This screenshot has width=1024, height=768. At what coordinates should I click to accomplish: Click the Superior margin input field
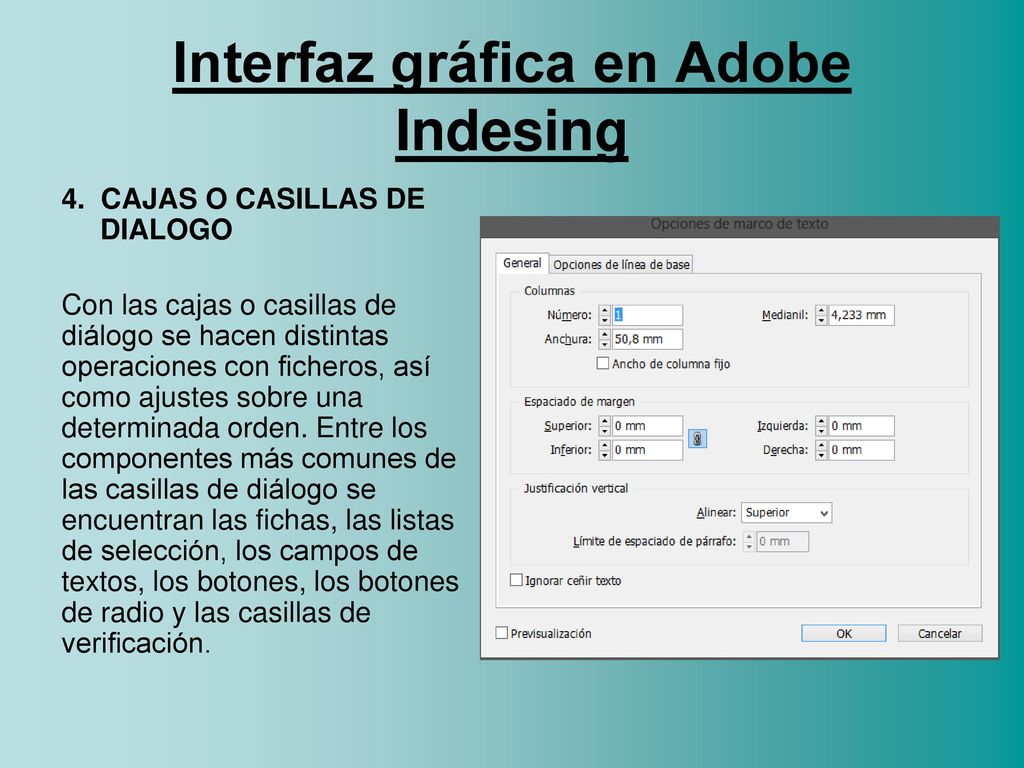coord(647,426)
